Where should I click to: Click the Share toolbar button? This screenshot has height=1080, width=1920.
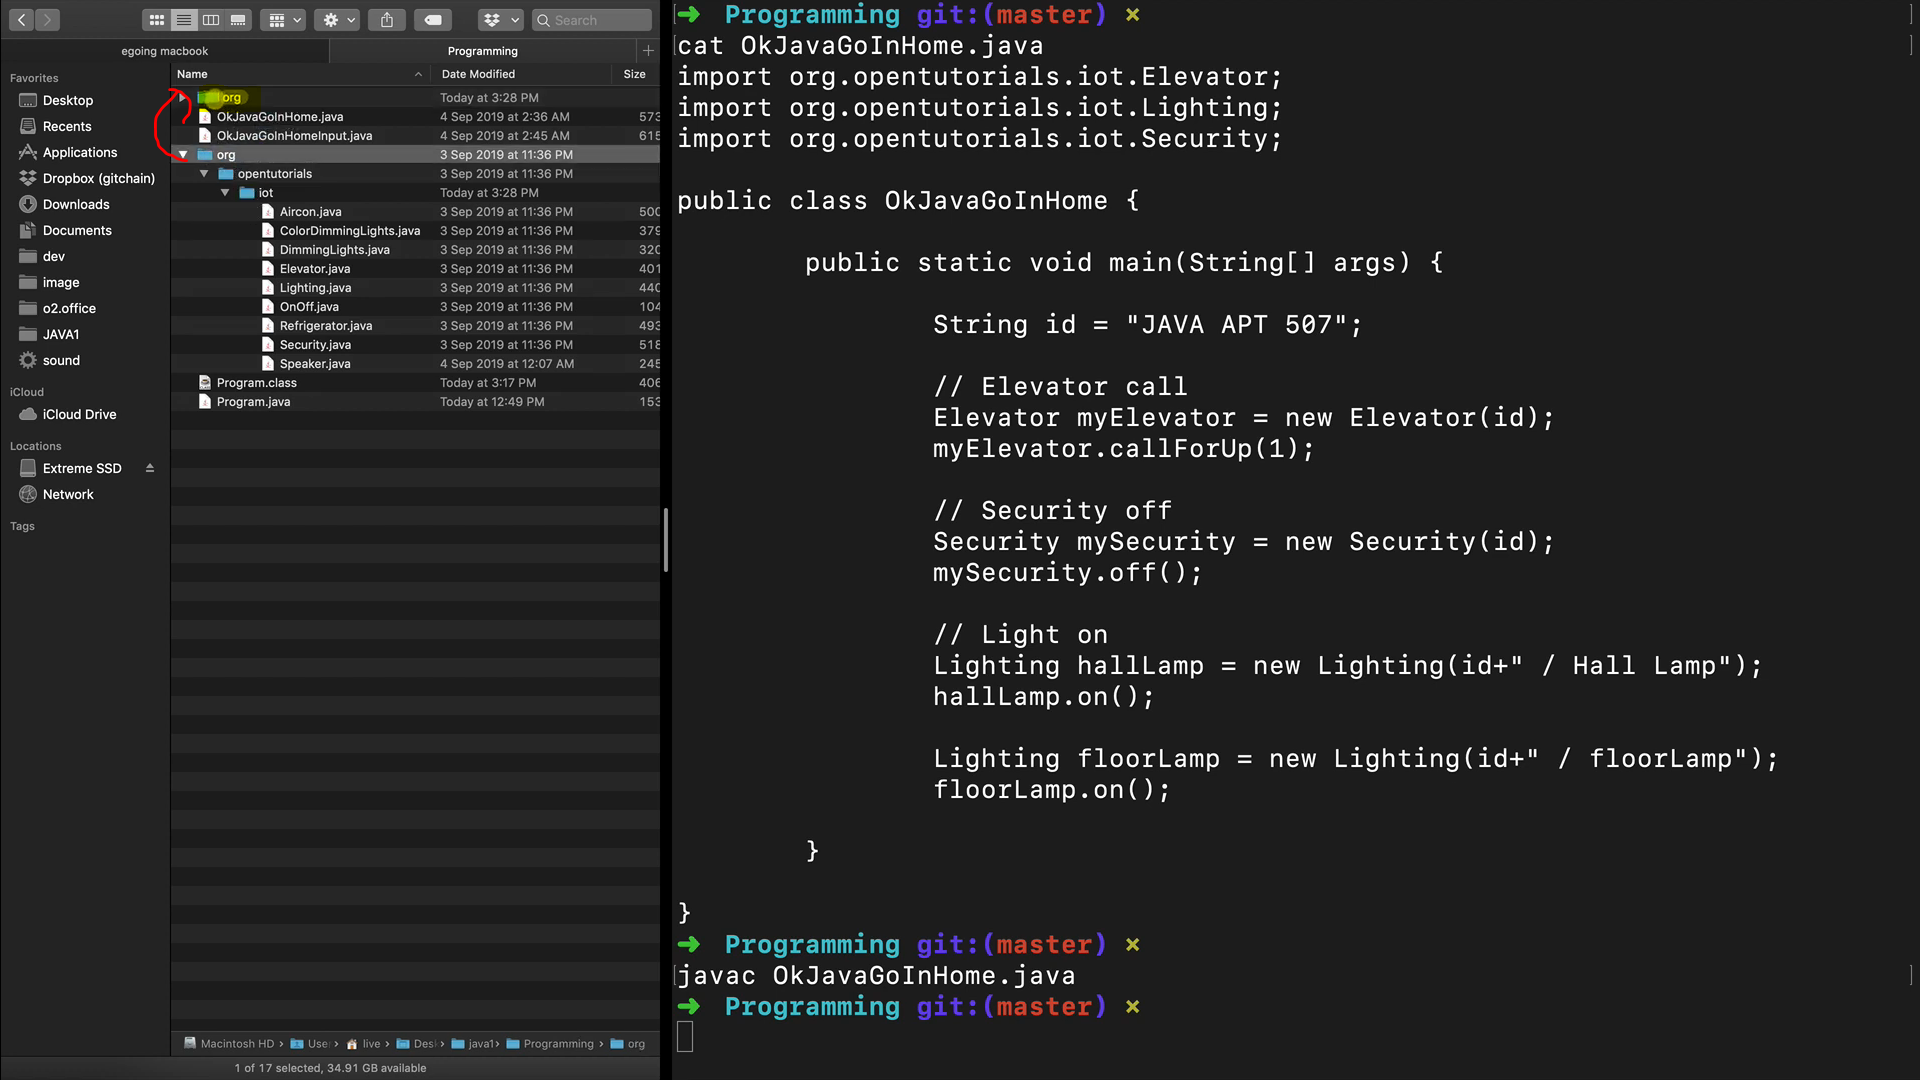(x=387, y=20)
